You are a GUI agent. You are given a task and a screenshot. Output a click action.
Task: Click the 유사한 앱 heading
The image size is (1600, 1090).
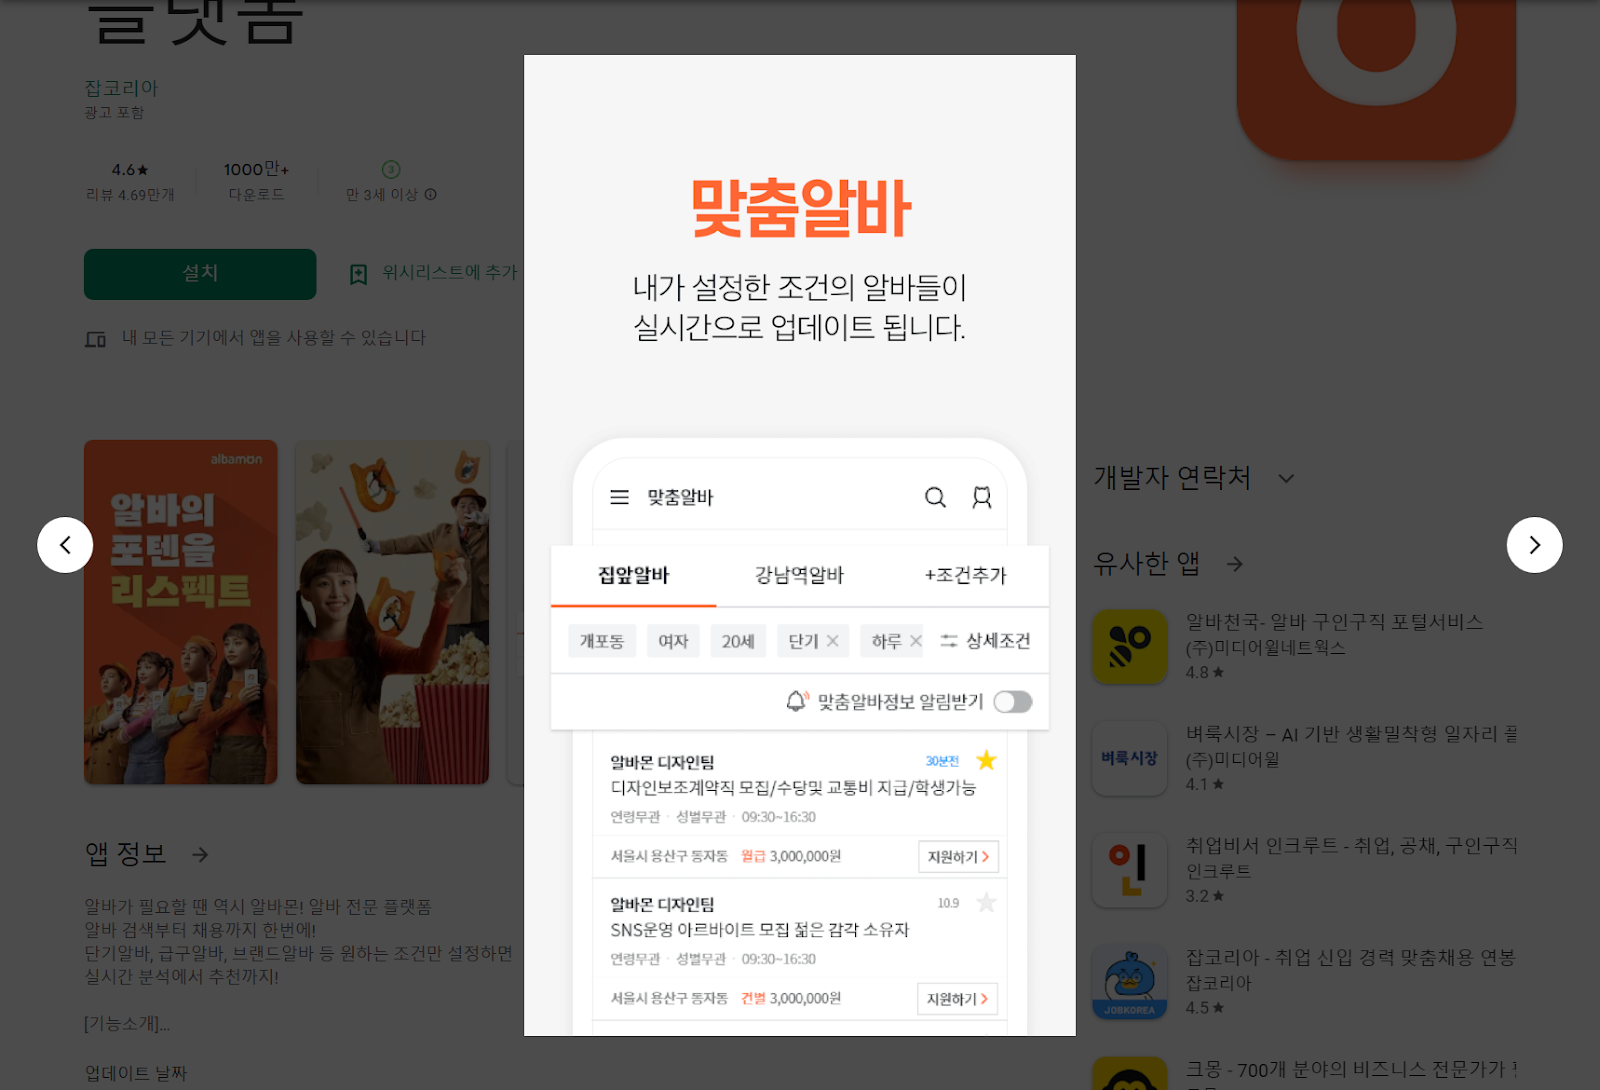[x=1147, y=564]
